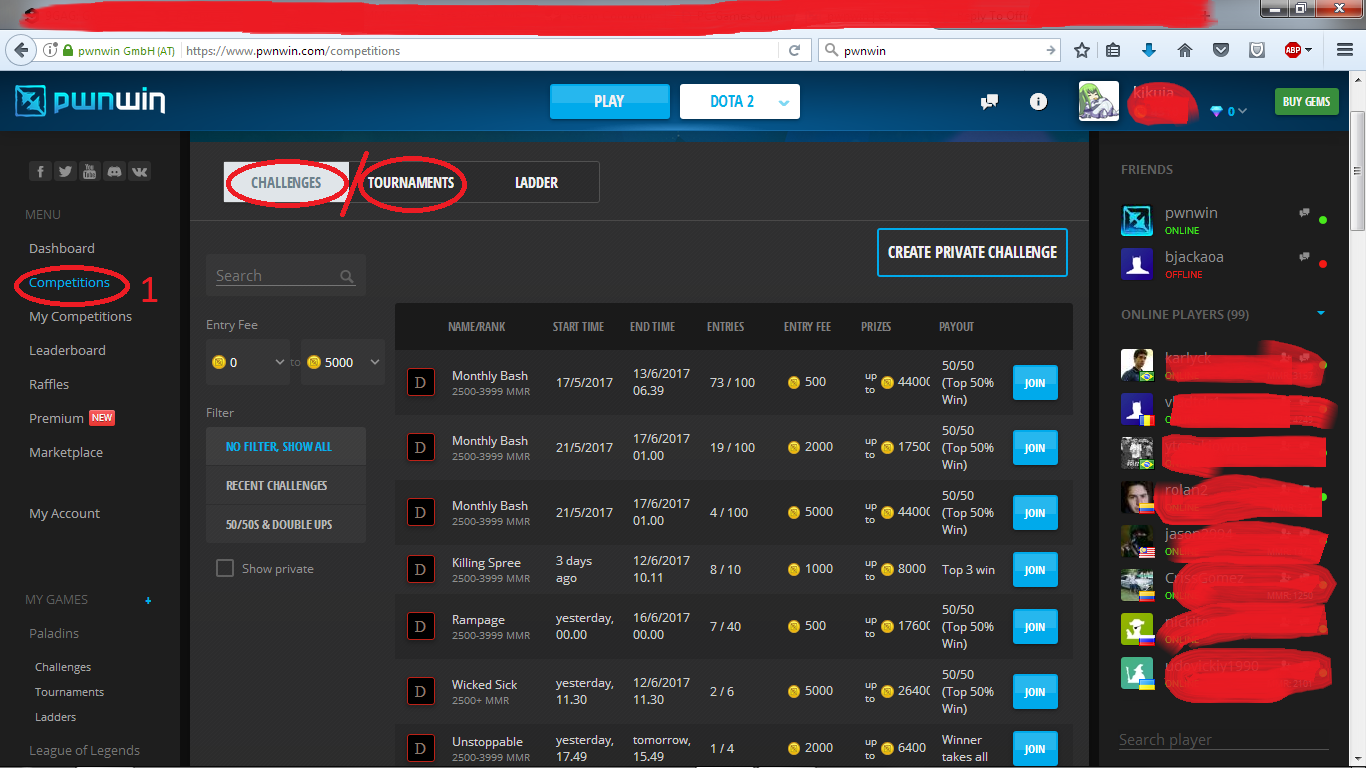Go back with the browser back arrow
1366x768 pixels.
click(x=19, y=50)
